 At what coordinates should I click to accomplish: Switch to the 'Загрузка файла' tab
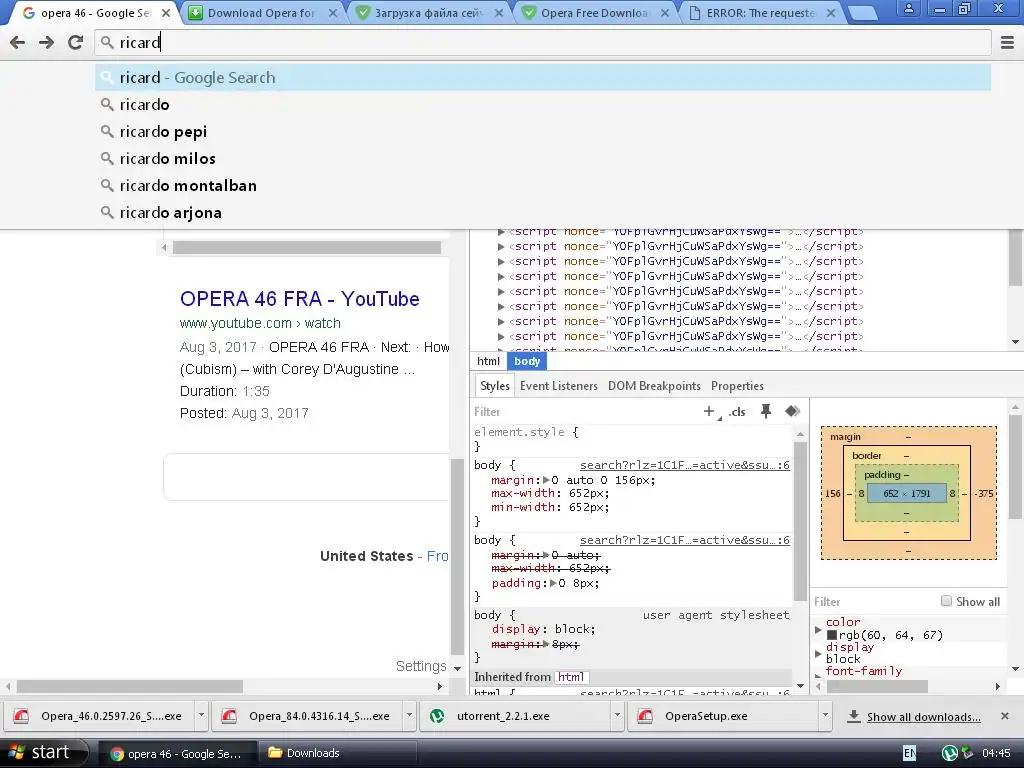(427, 13)
